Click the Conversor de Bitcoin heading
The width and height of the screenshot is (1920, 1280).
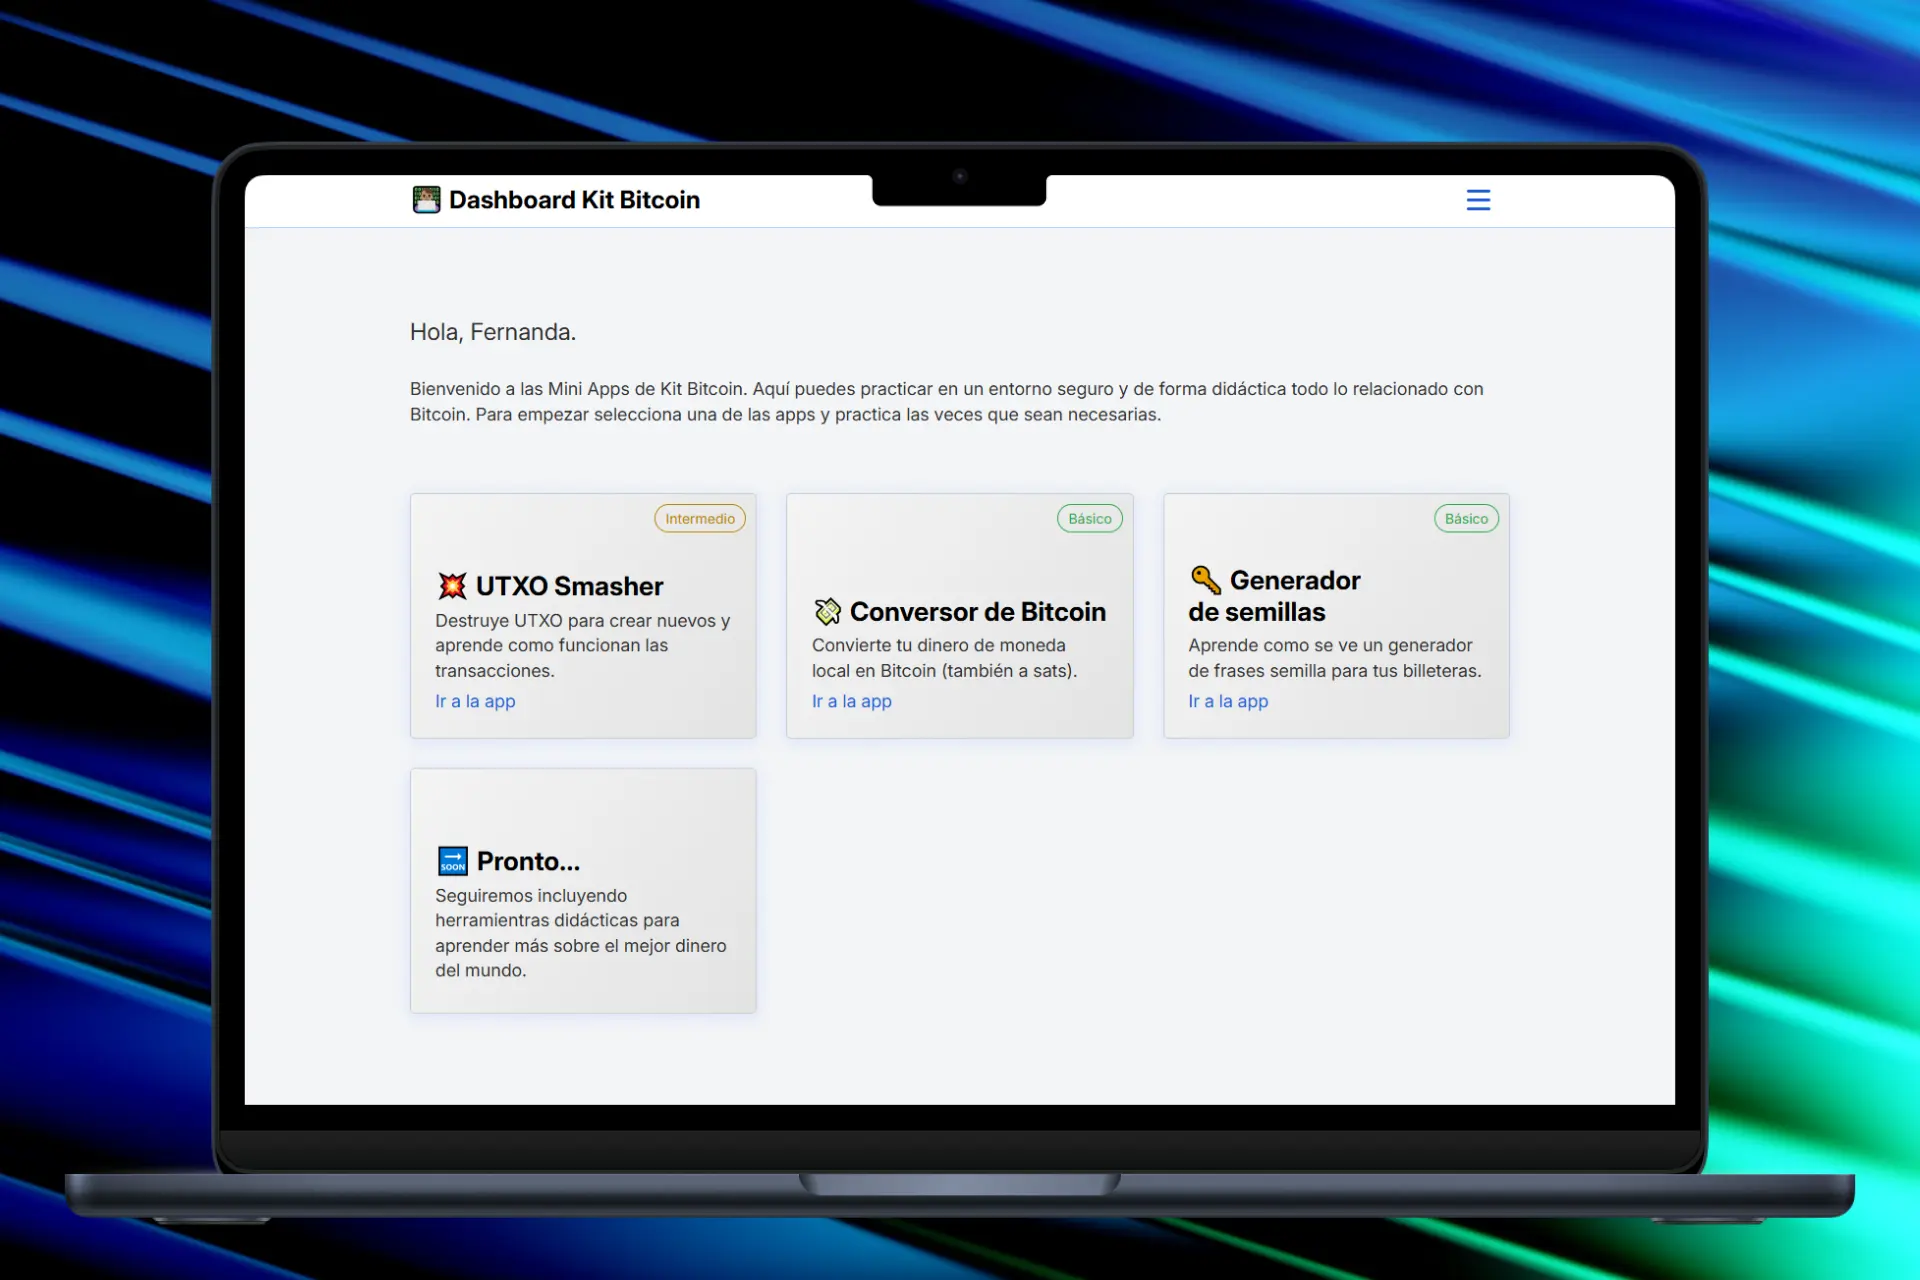[977, 612]
